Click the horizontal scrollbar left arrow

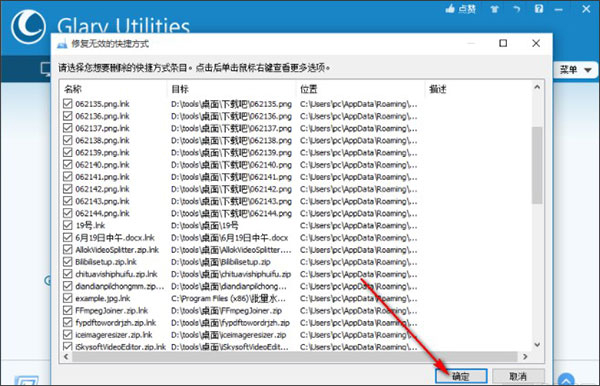pyautogui.click(x=66, y=357)
